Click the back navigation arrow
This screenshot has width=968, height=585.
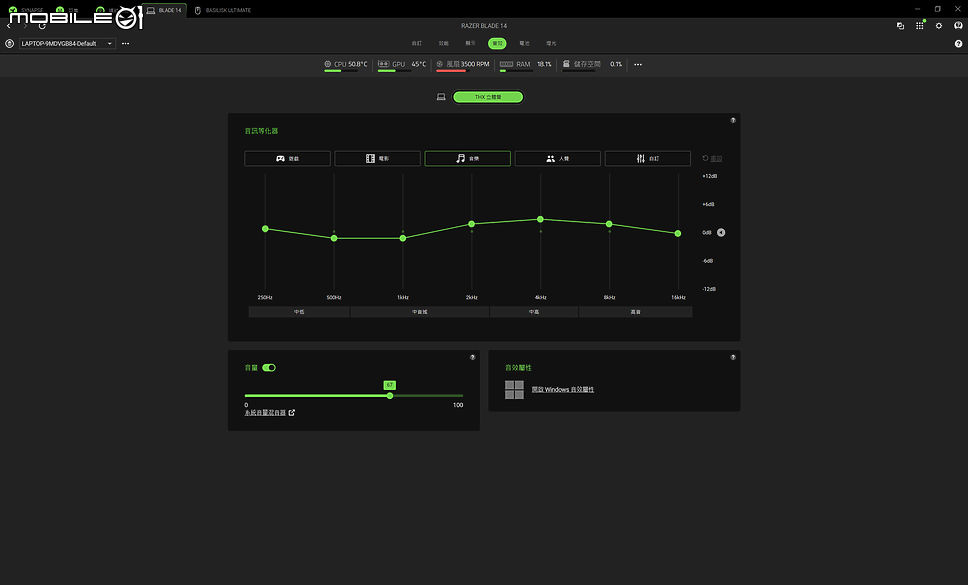(x=9, y=26)
